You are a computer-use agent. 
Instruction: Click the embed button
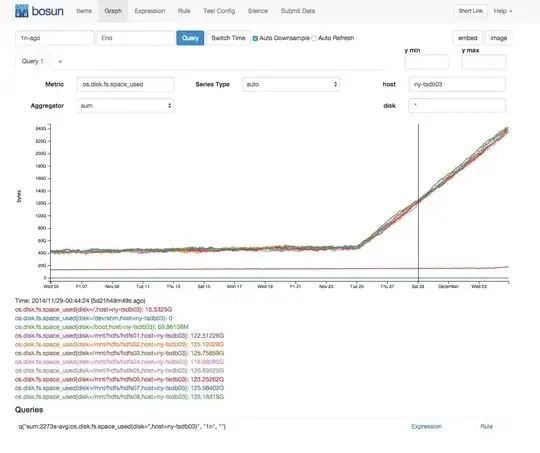467,38
